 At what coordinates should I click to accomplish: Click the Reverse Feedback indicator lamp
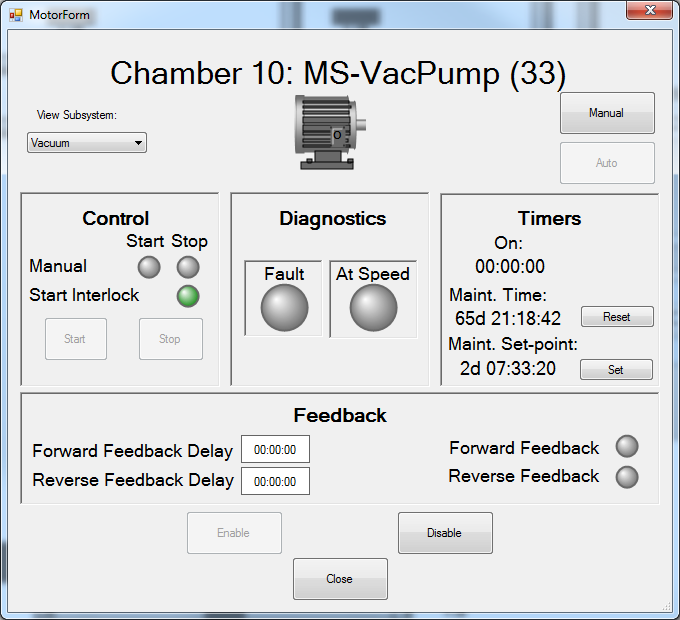click(627, 477)
